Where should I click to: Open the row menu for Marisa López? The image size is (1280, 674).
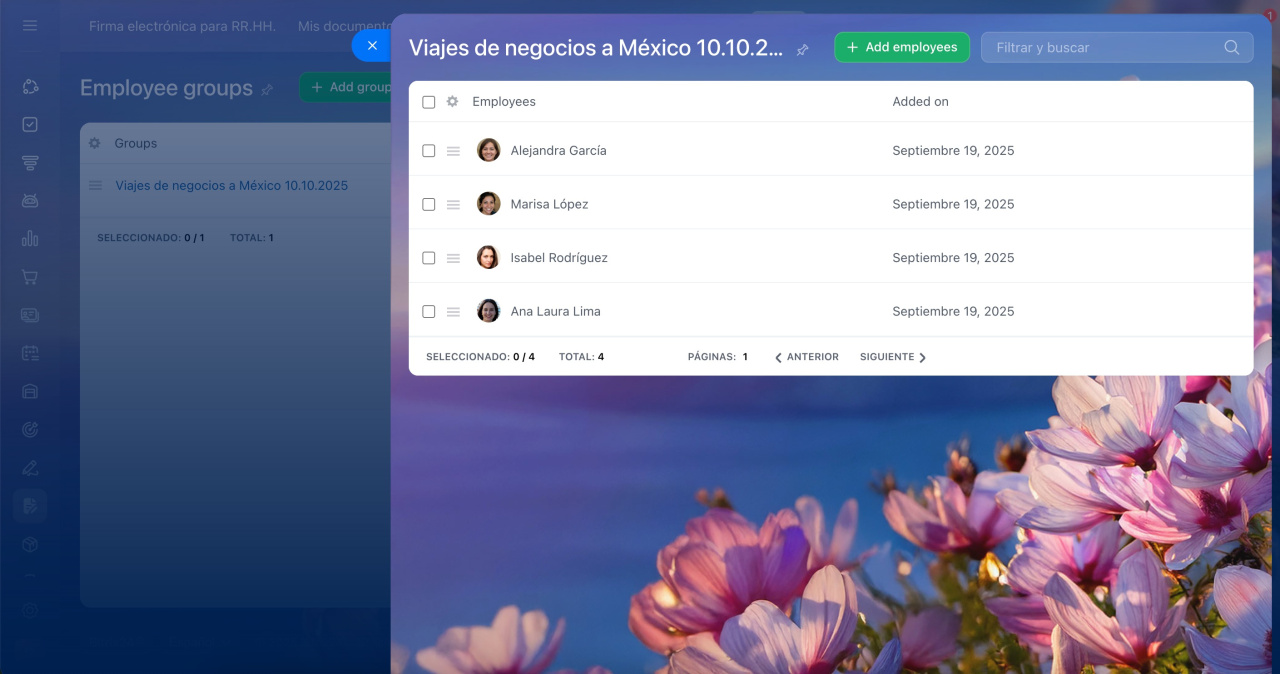click(x=453, y=205)
